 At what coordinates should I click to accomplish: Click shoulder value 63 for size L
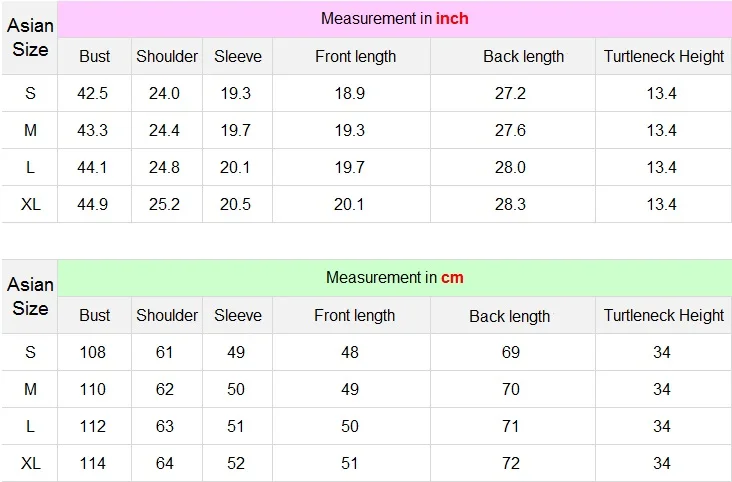[x=165, y=426]
